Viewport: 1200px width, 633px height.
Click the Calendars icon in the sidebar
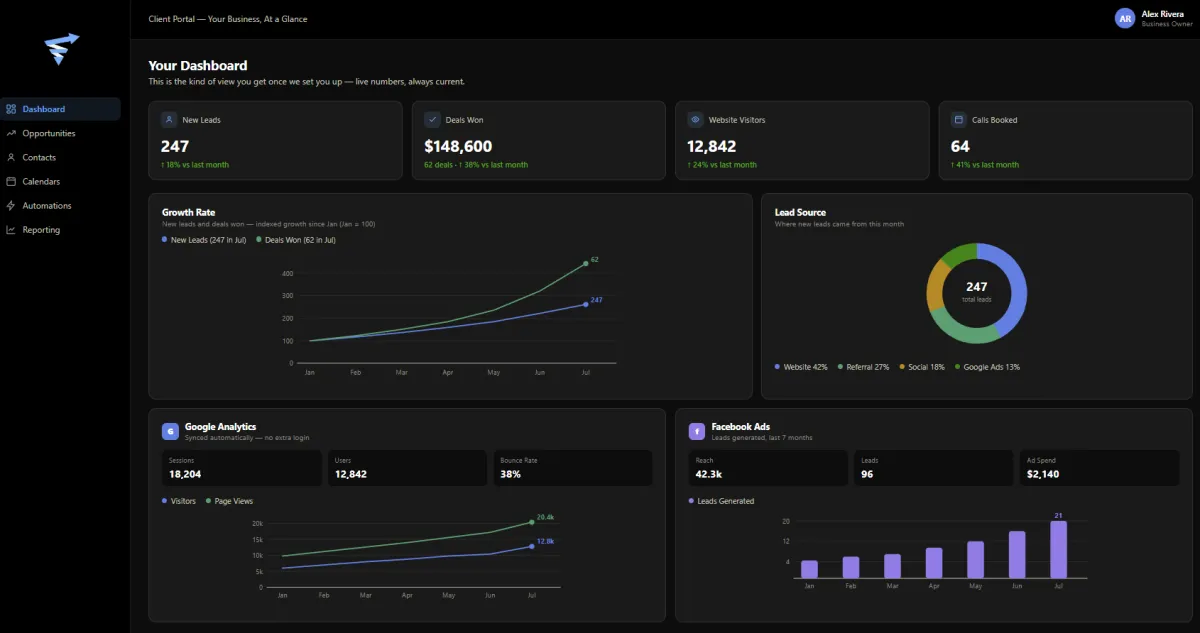(x=11, y=181)
